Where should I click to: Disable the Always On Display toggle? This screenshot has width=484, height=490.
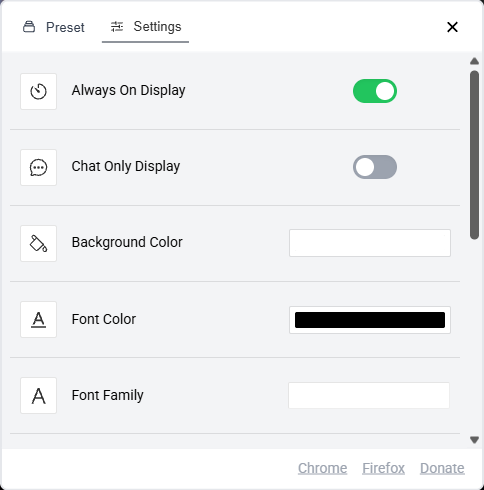[375, 91]
